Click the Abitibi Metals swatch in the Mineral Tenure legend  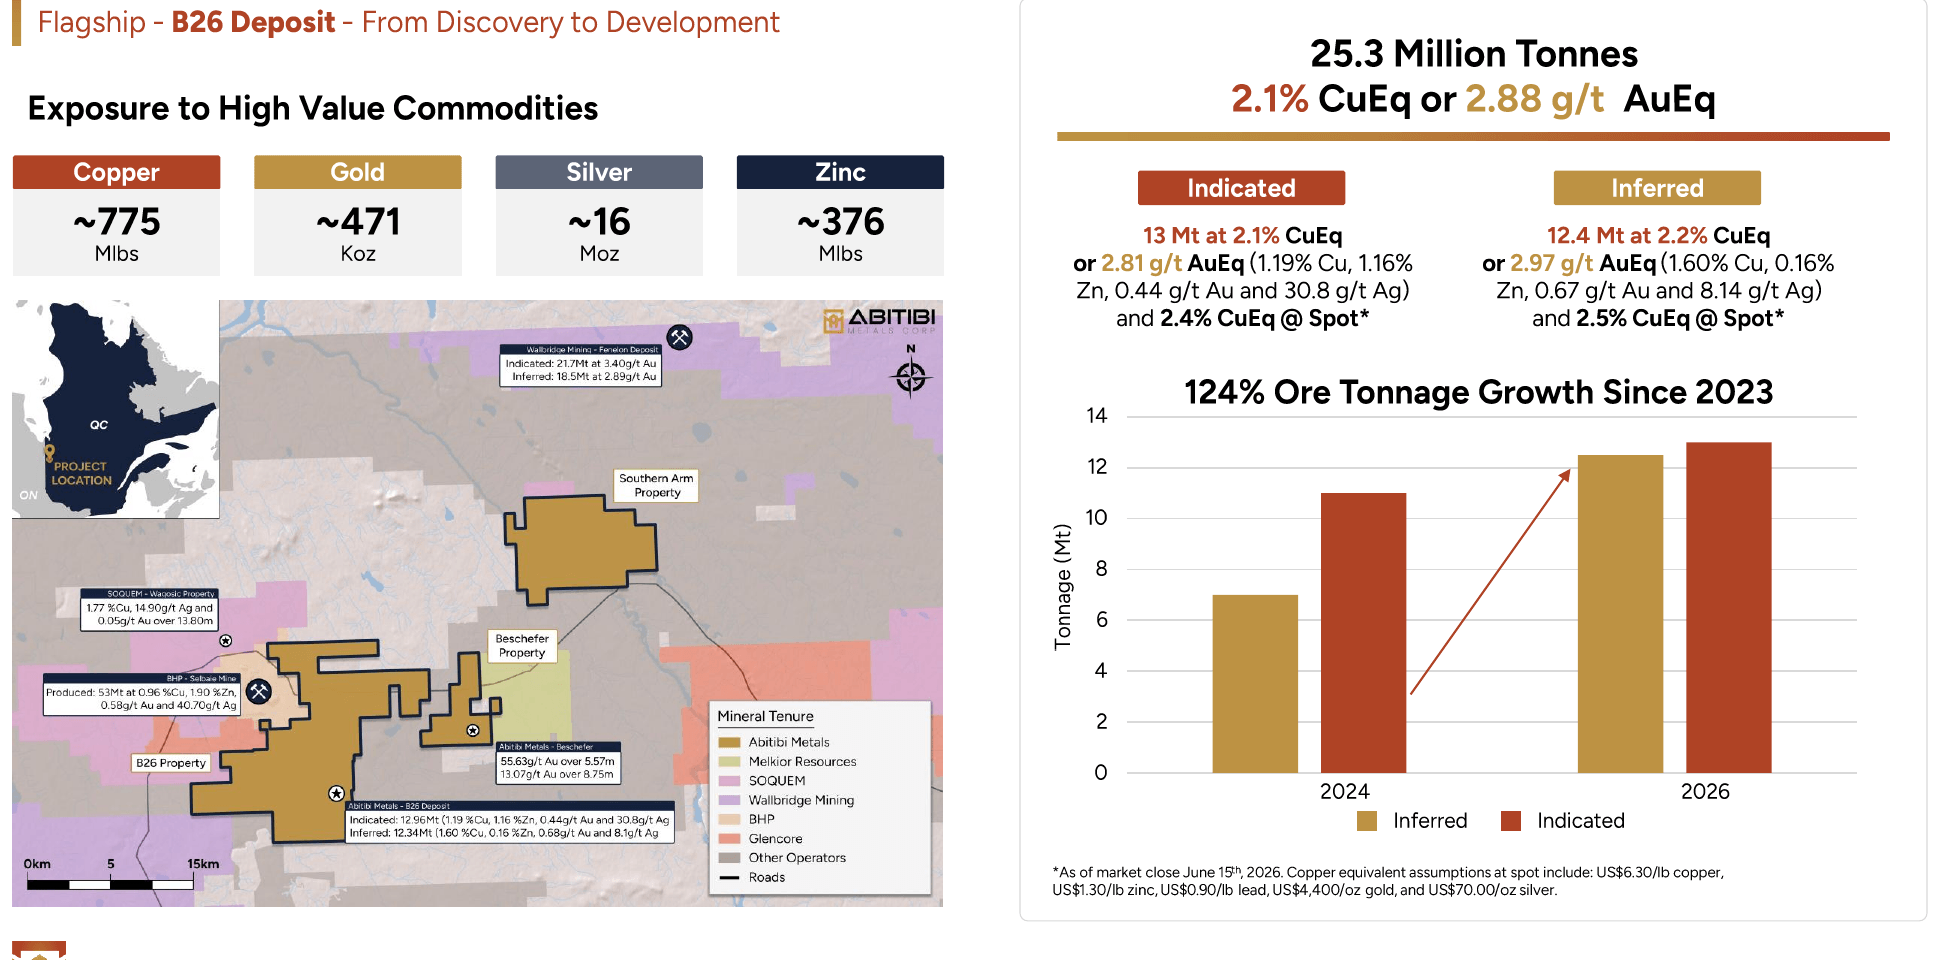[x=729, y=742]
